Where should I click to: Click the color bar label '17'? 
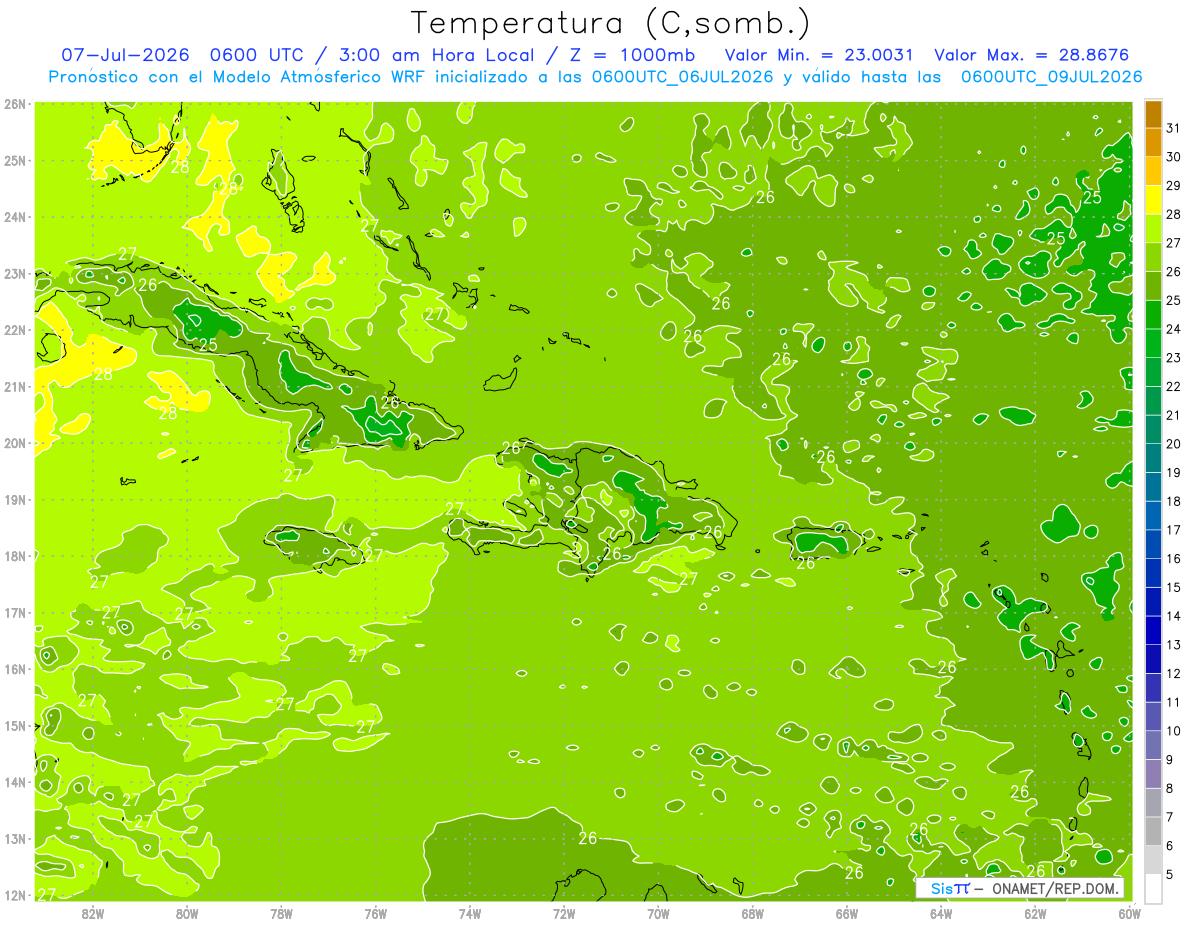tap(1174, 530)
